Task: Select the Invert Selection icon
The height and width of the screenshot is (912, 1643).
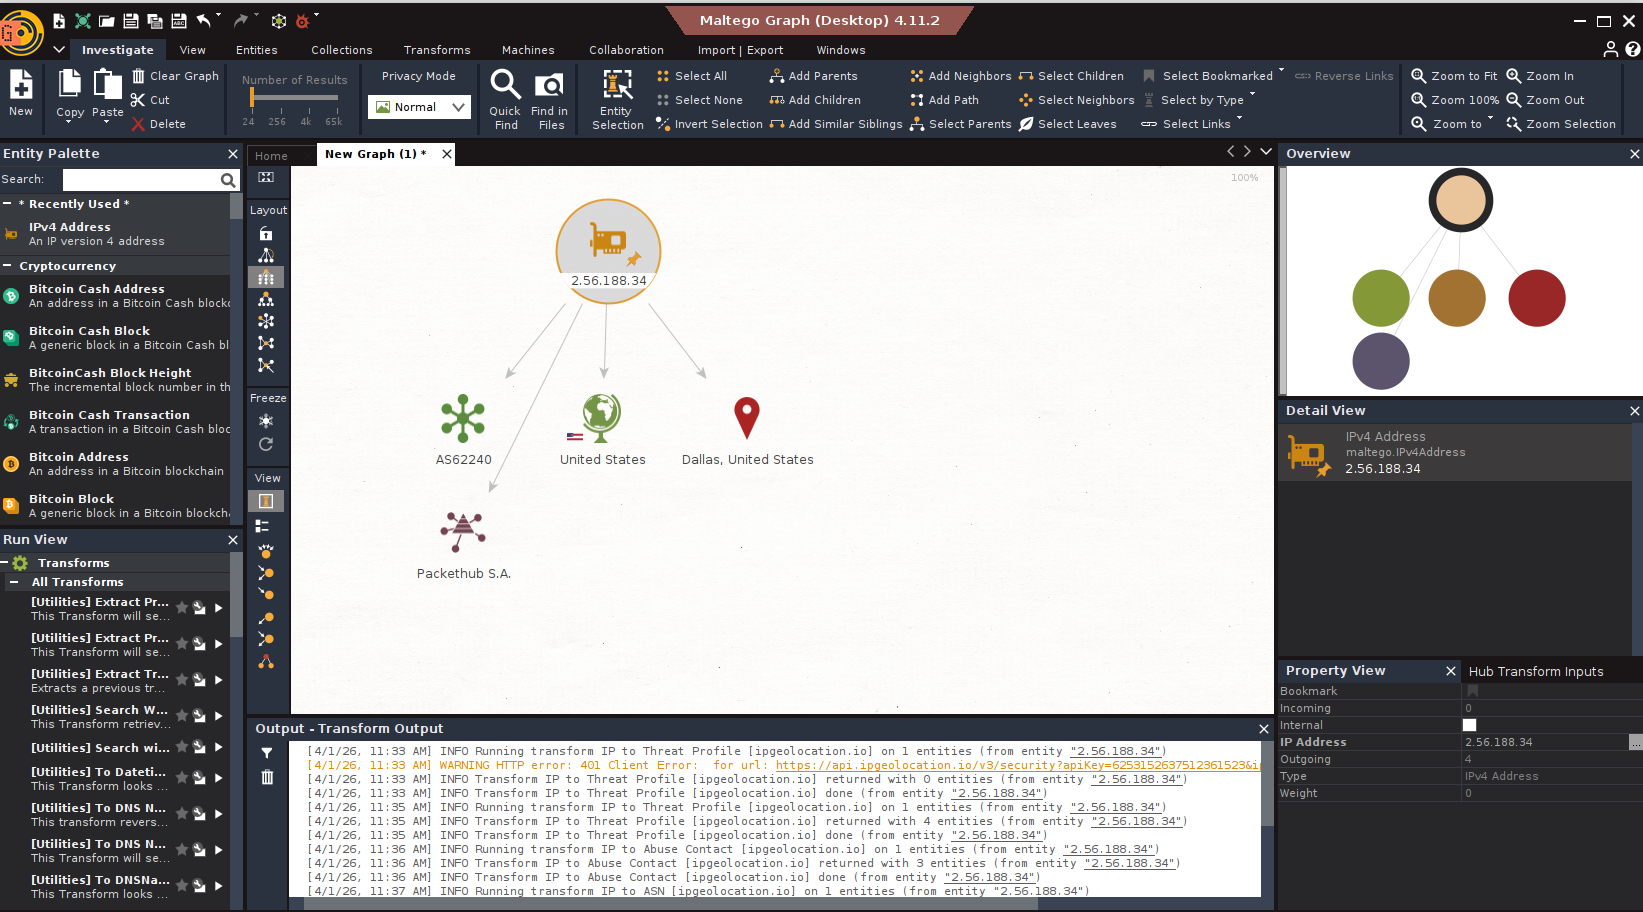Action: [x=662, y=123]
